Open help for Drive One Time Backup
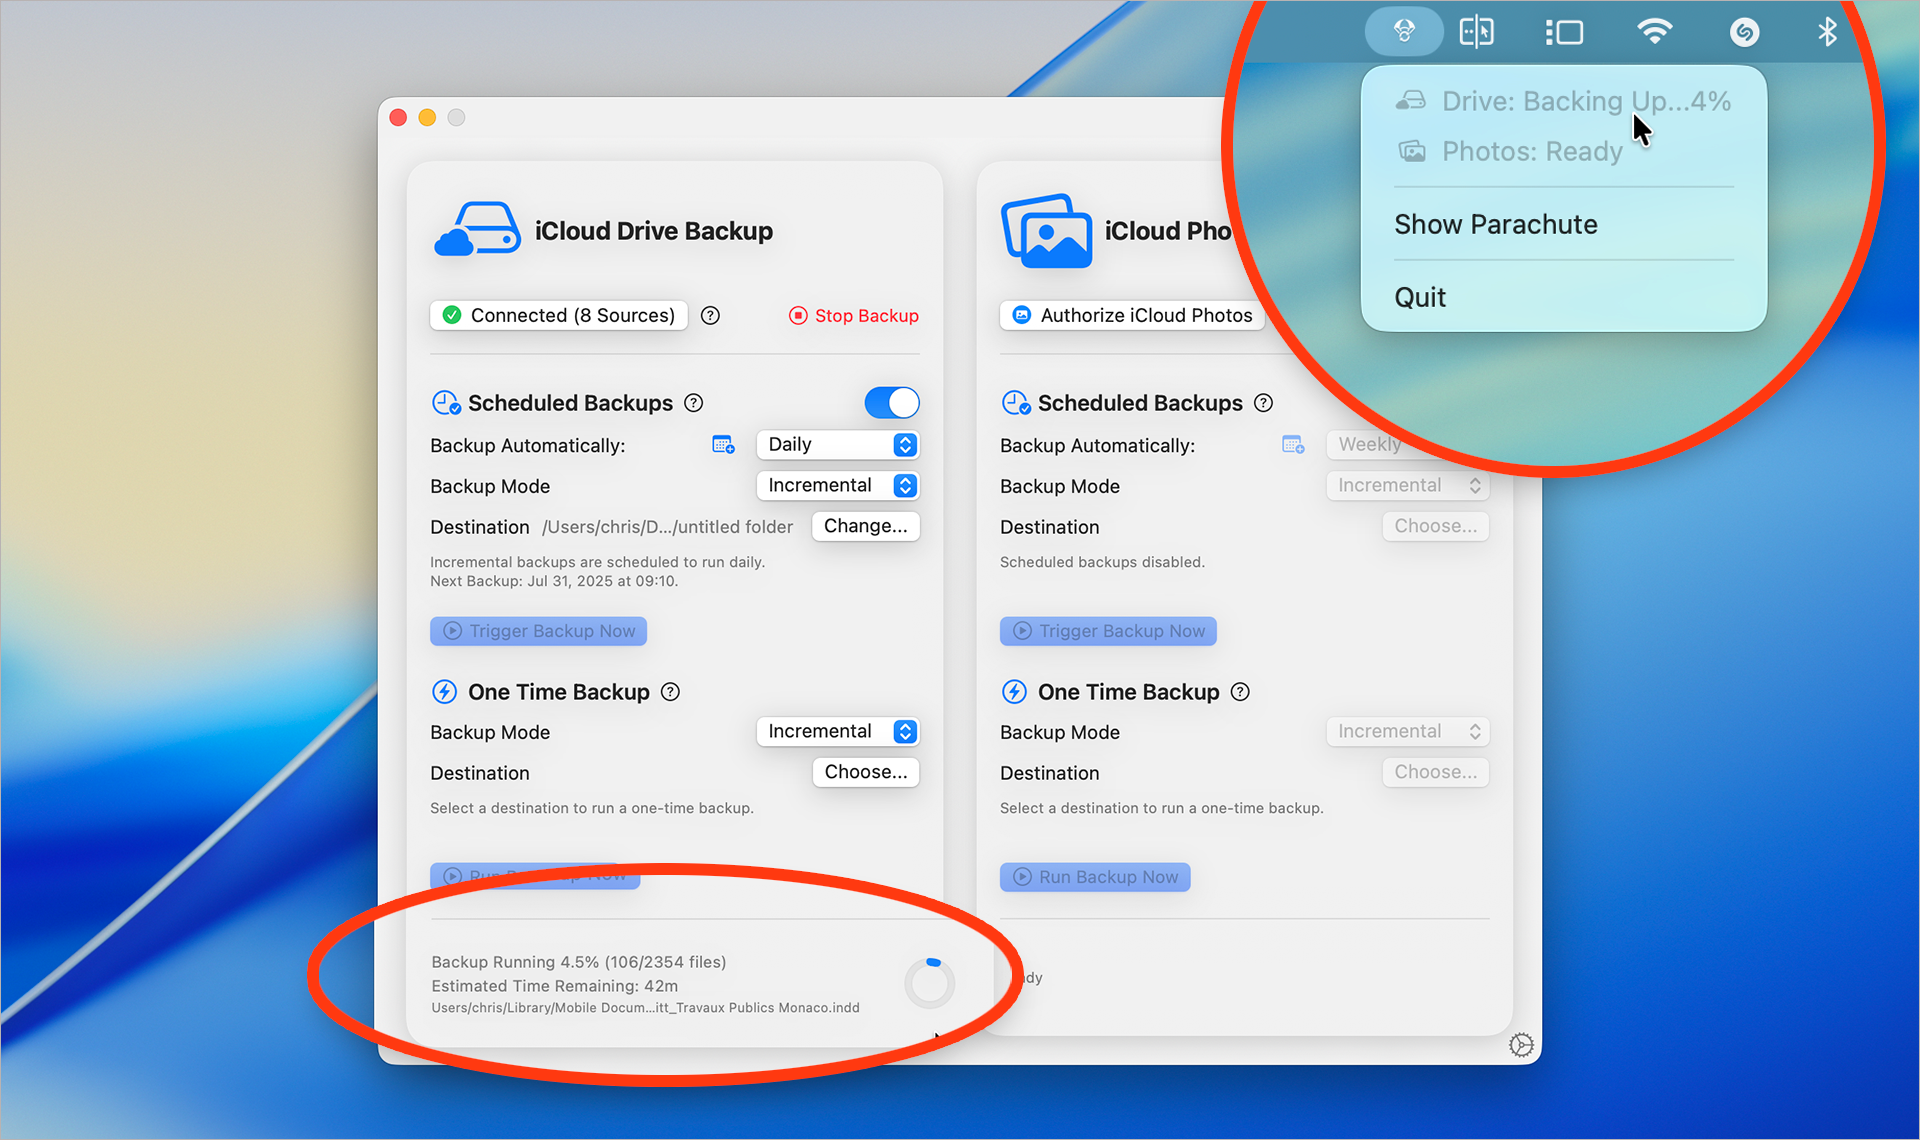This screenshot has height=1140, width=1920. click(x=670, y=692)
